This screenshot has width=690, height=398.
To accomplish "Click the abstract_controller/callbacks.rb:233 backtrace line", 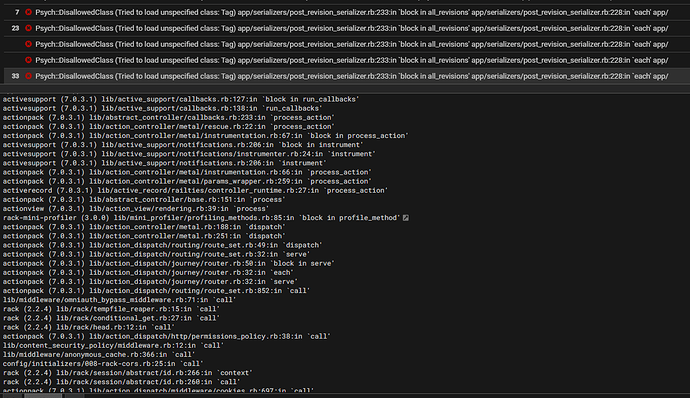I will click(x=169, y=118).
